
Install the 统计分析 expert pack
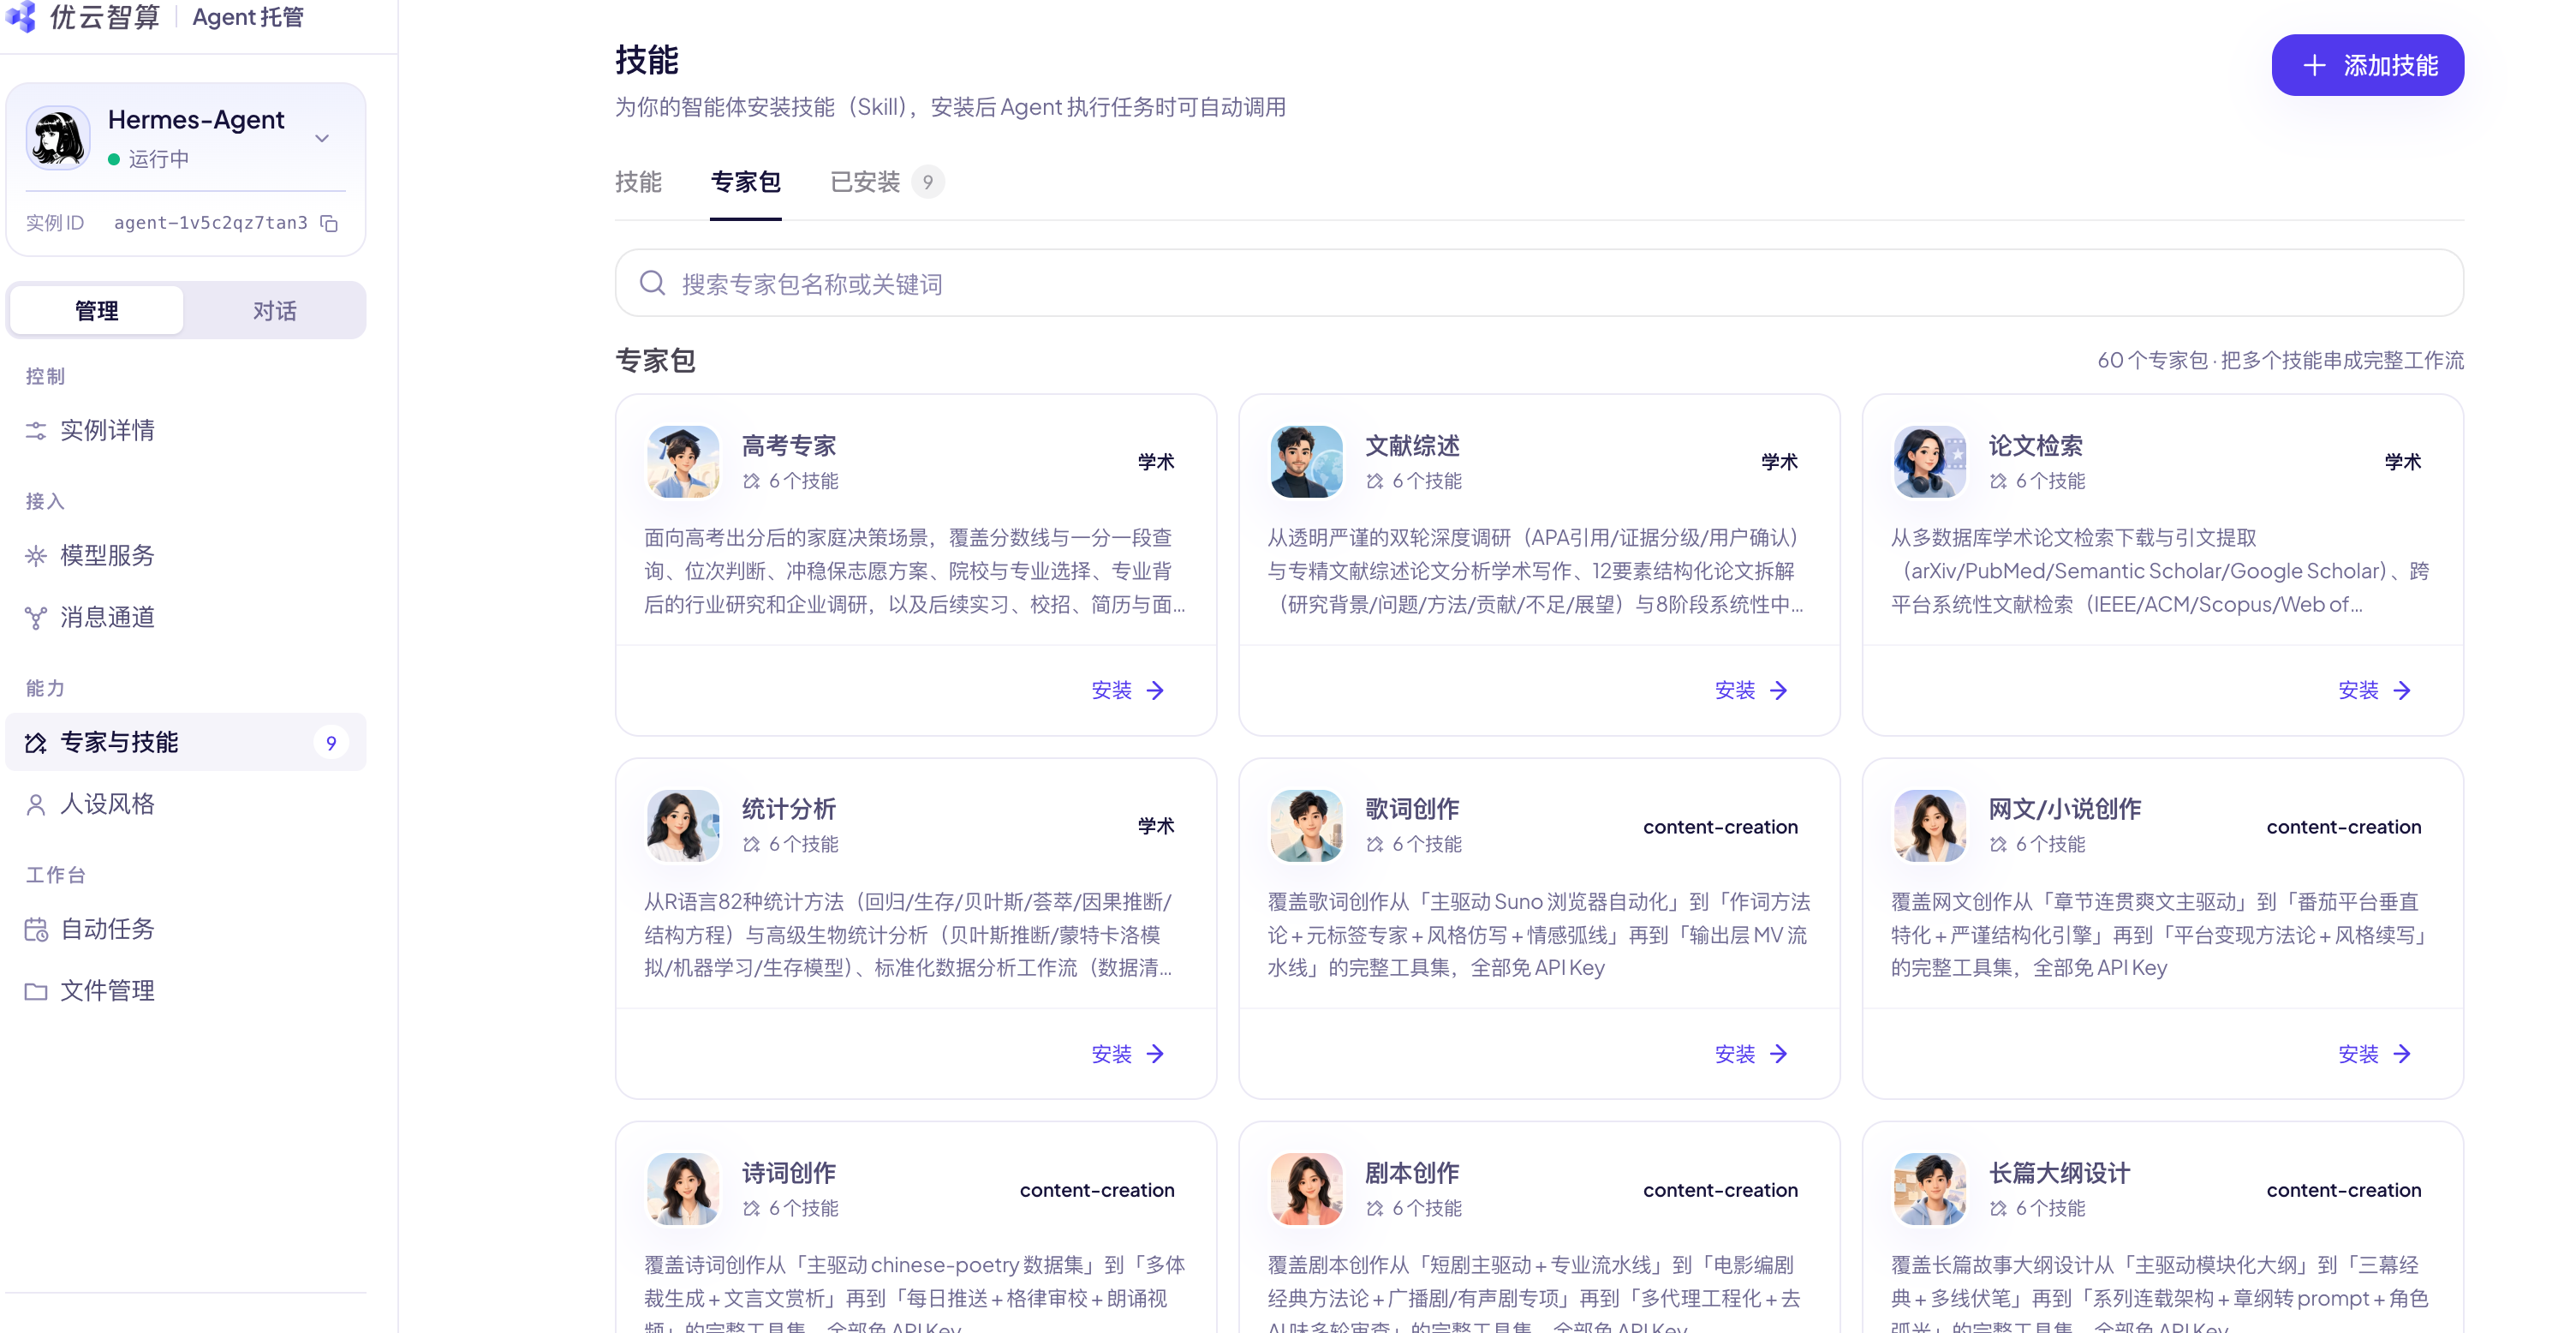(1127, 1054)
